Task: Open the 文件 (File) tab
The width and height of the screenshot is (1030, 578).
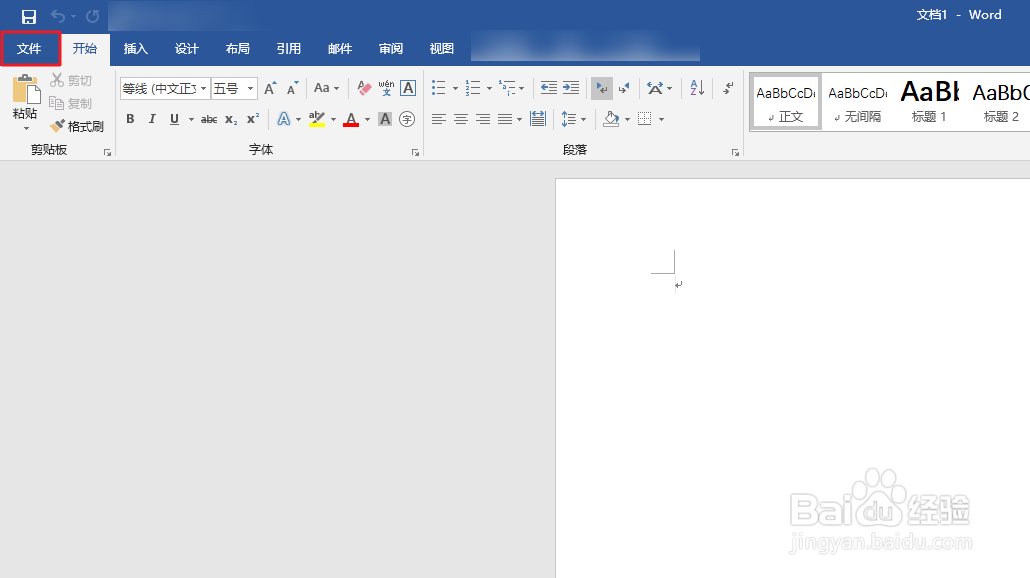Action: coord(30,49)
